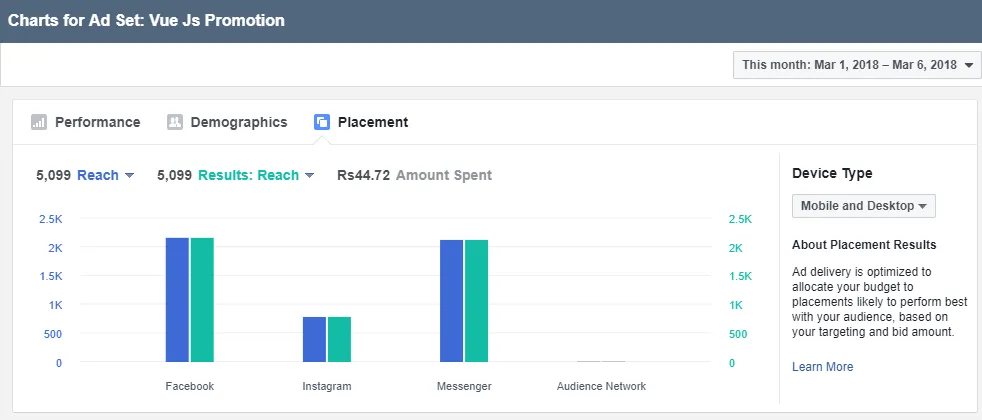Image resolution: width=982 pixels, height=420 pixels.
Task: Switch to the Demographics tab
Action: [227, 122]
